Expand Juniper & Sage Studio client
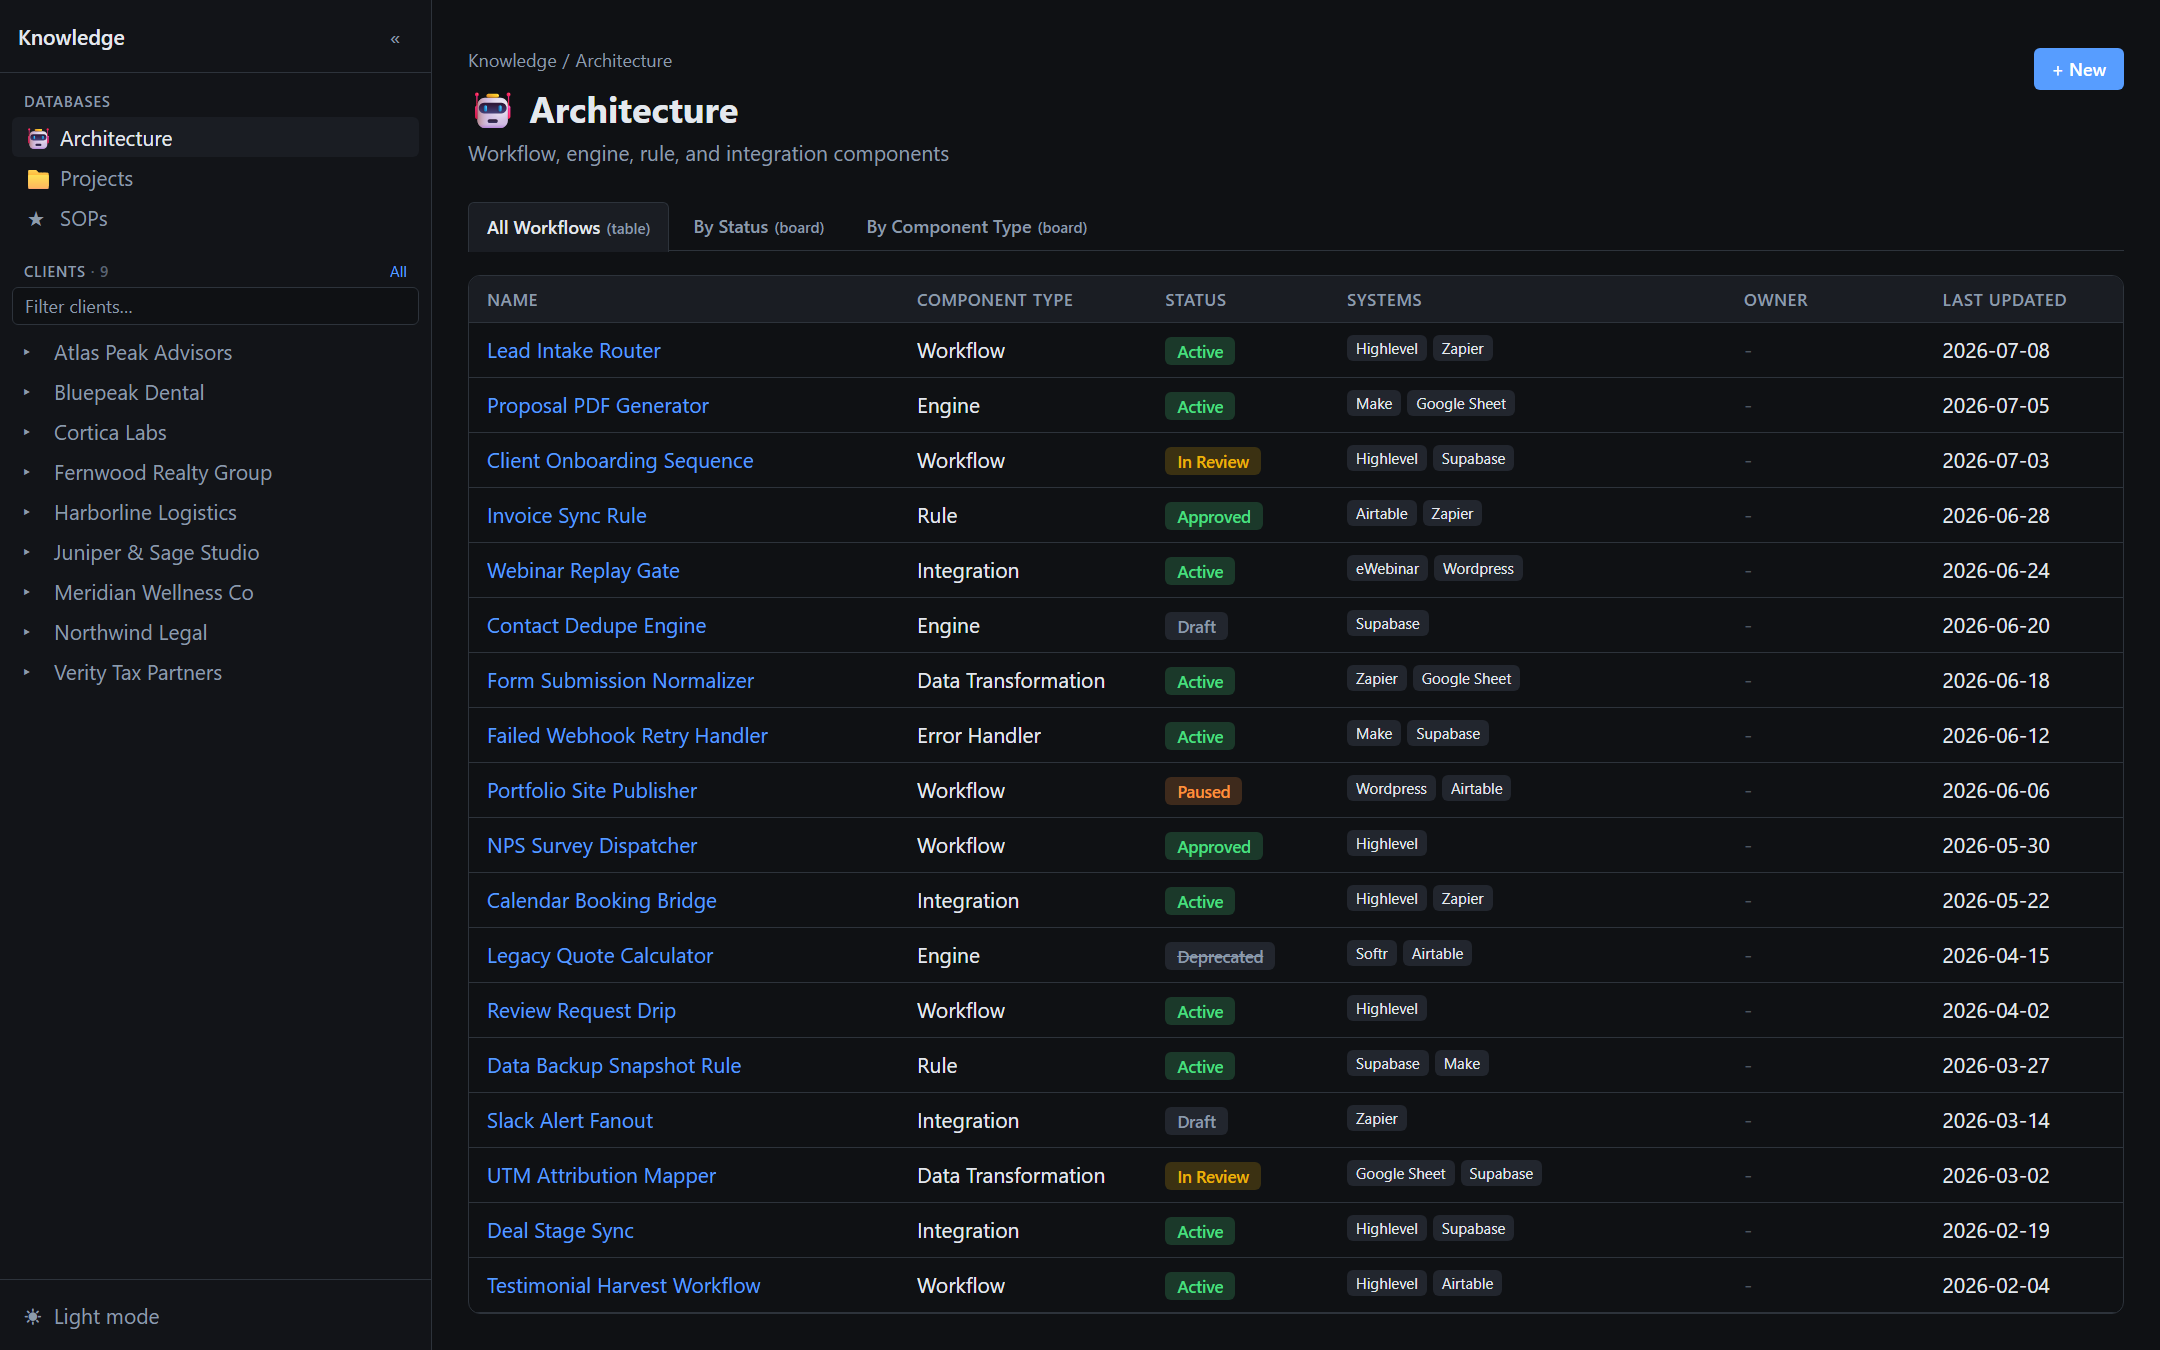Viewport: 2160px width, 1350px height. (27, 553)
